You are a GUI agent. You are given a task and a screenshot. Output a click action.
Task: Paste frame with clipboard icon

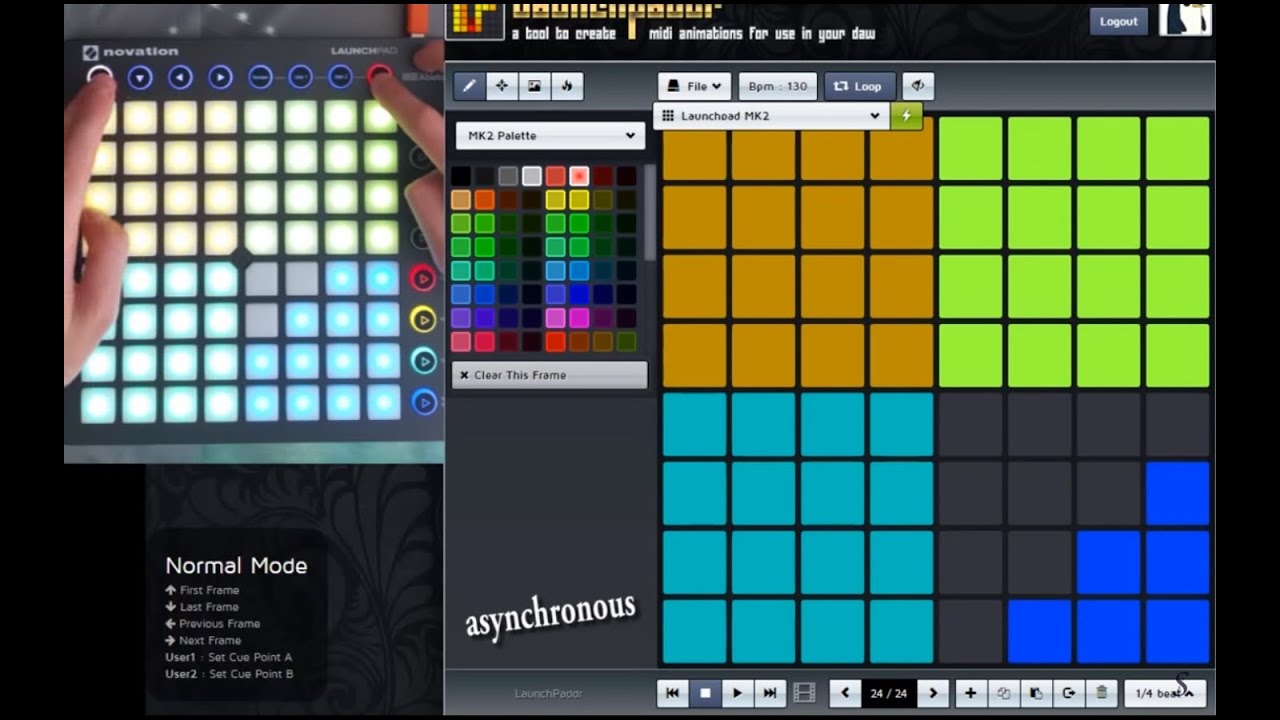point(1036,693)
